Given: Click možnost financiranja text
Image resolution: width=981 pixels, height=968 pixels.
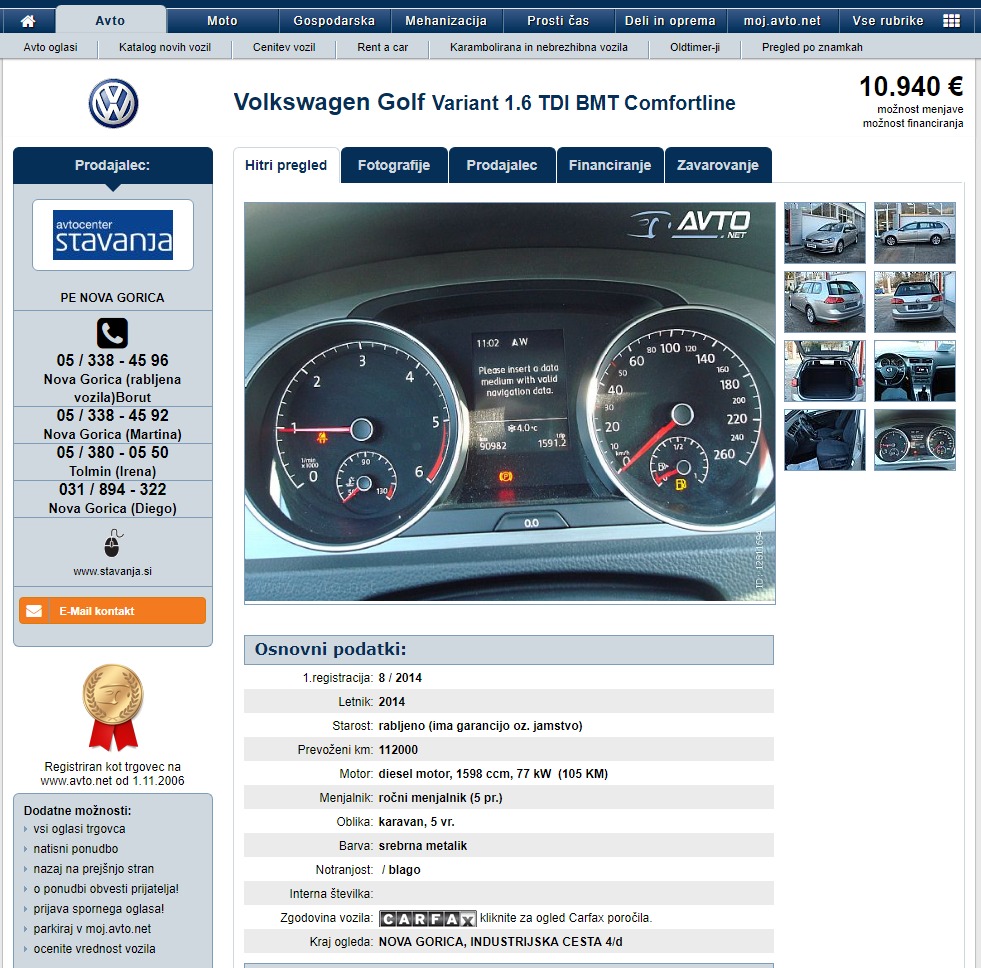Looking at the screenshot, I should (913, 123).
